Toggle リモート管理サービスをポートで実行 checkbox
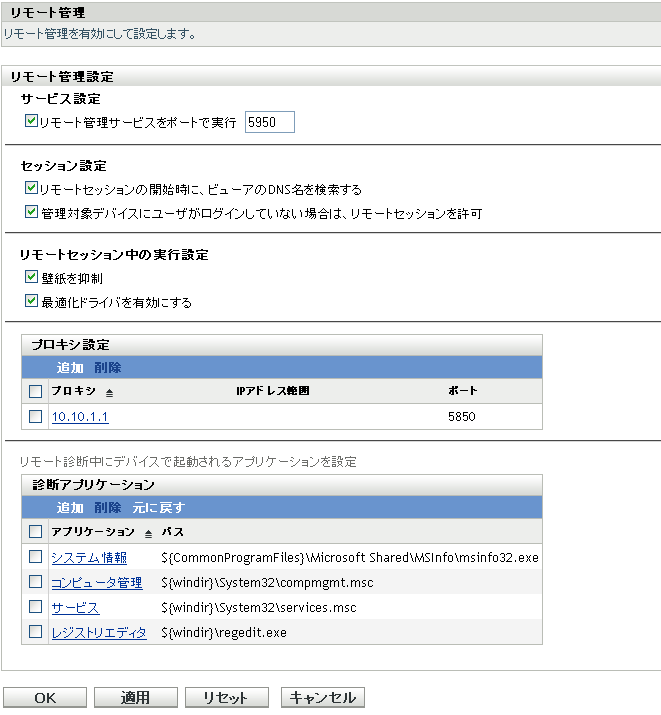Viewport: 661px width, 715px height. pyautogui.click(x=31, y=121)
